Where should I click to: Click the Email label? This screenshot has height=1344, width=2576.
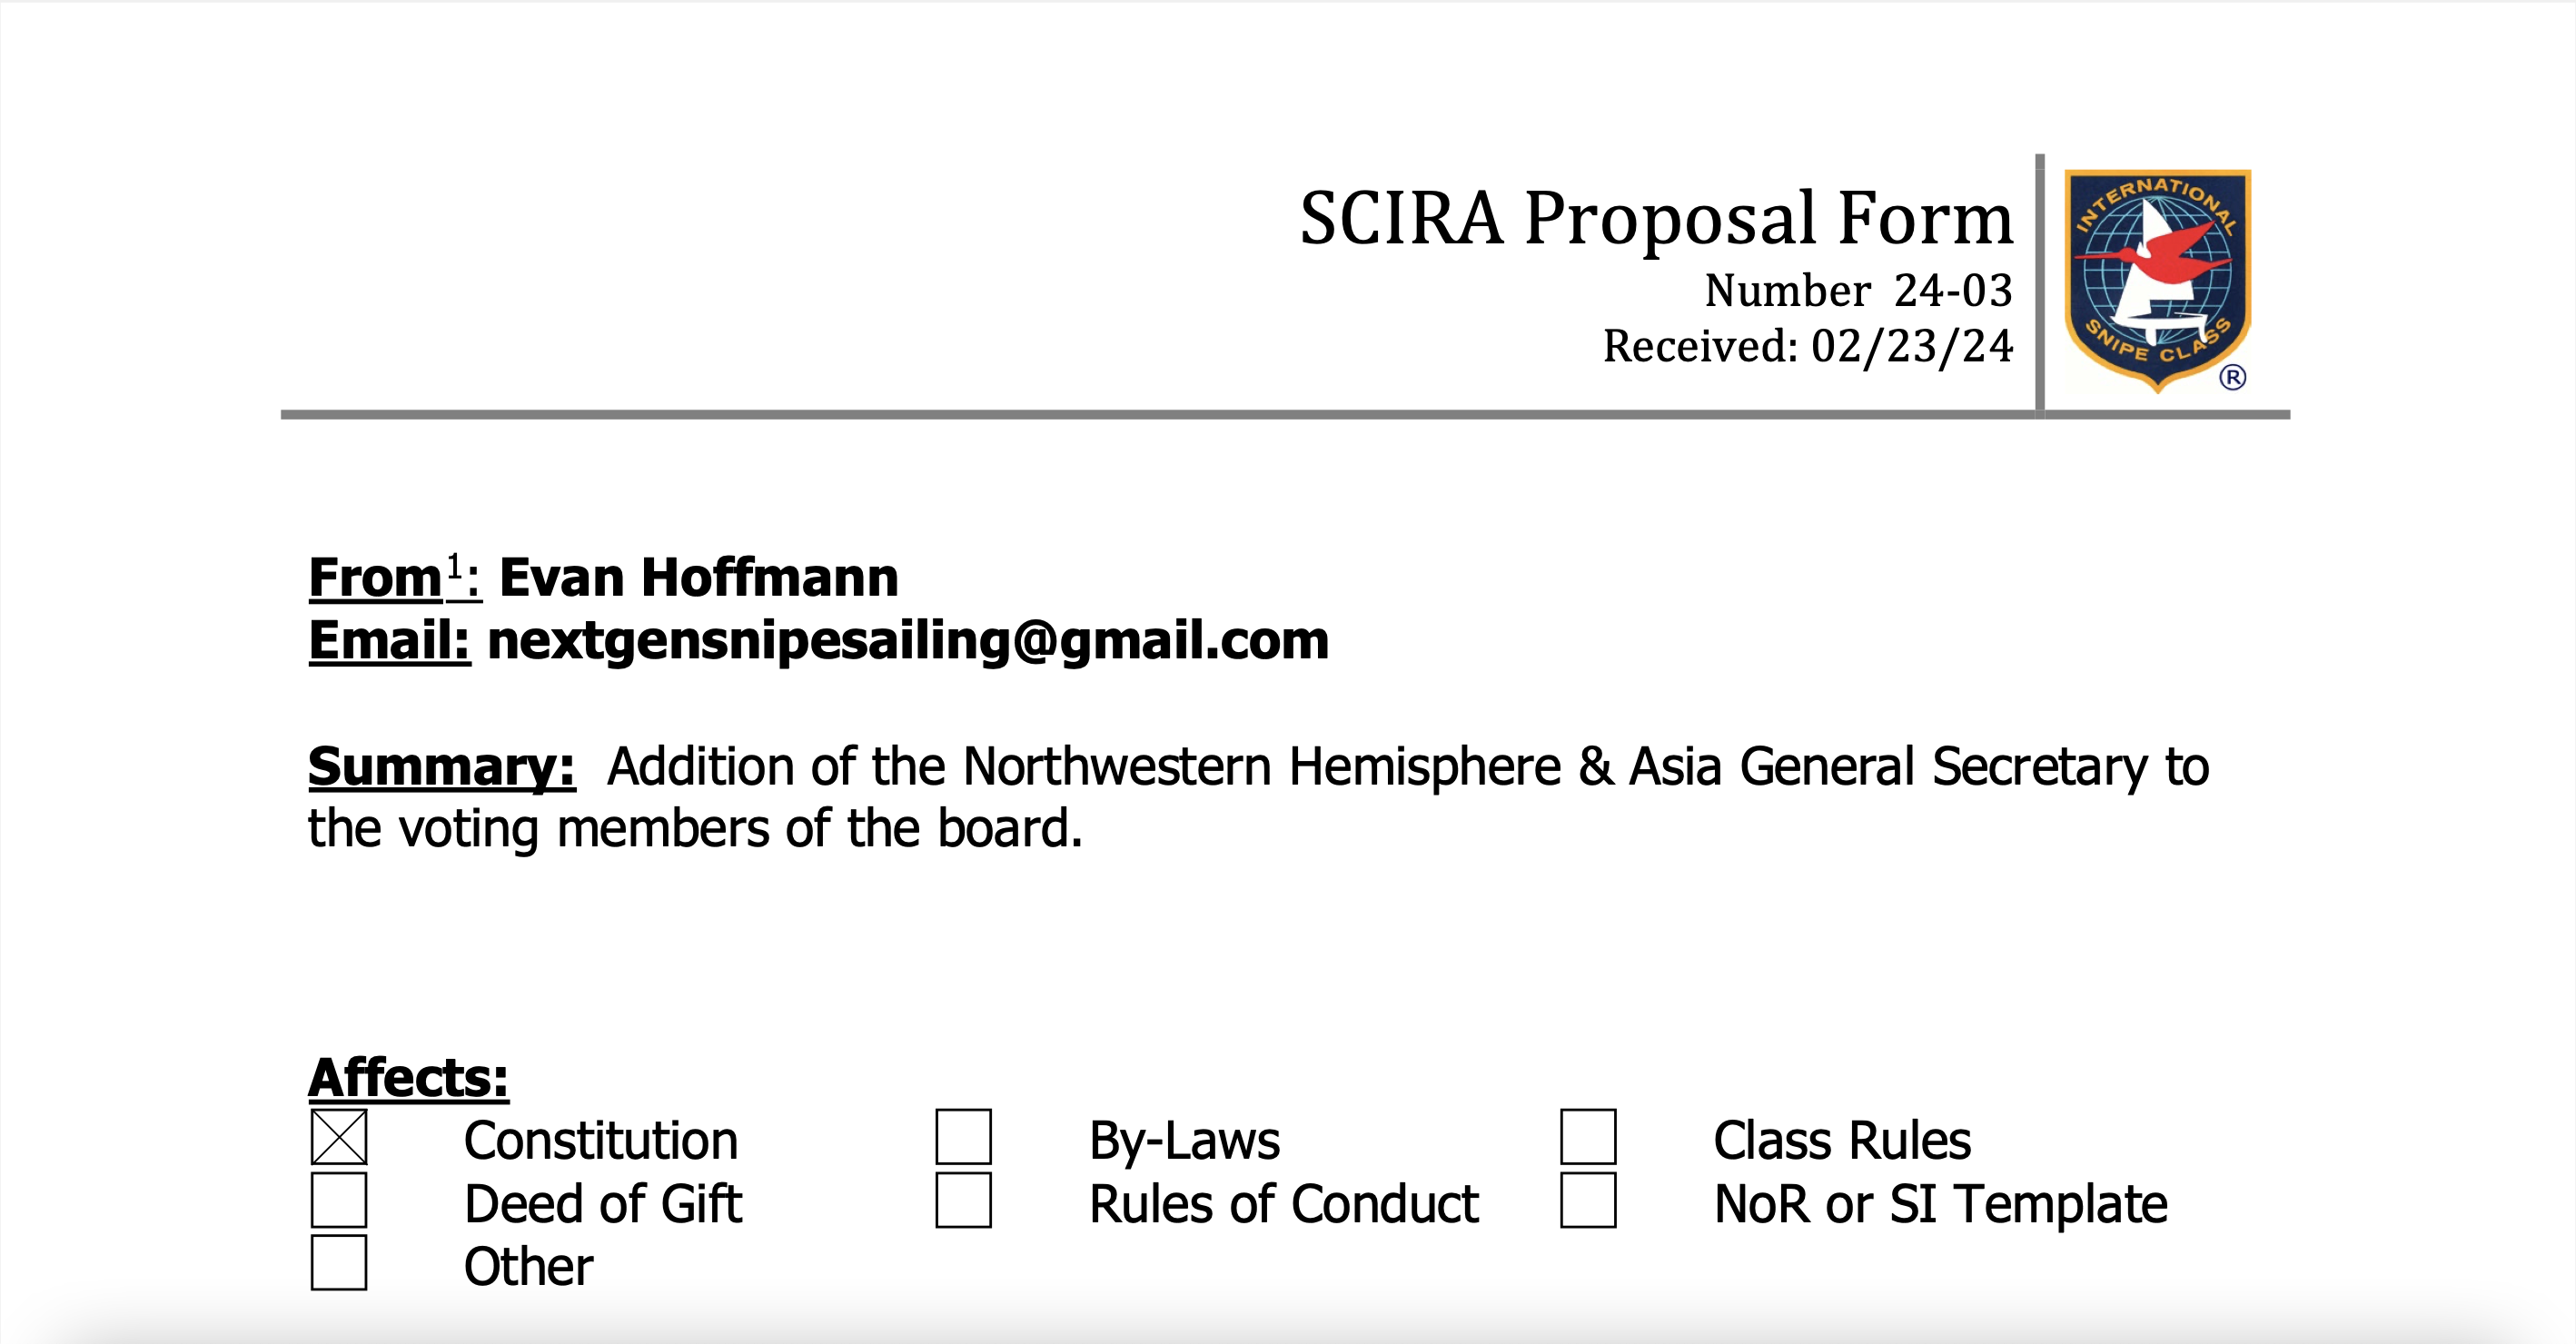coord(389,641)
